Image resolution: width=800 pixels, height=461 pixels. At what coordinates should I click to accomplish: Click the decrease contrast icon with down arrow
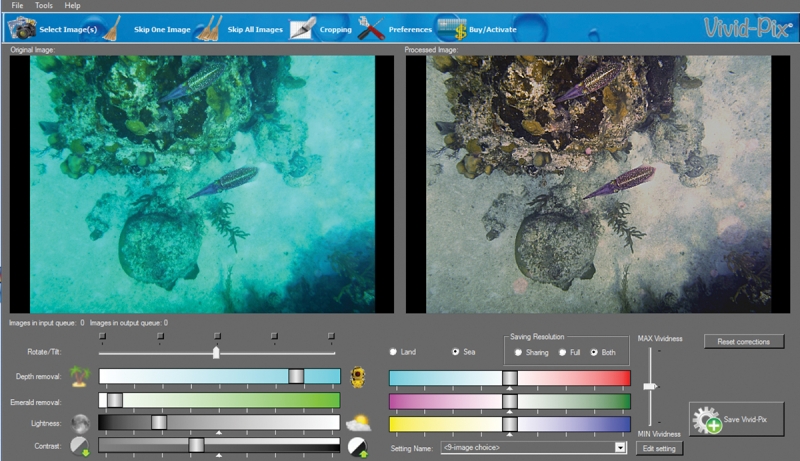(x=80, y=446)
